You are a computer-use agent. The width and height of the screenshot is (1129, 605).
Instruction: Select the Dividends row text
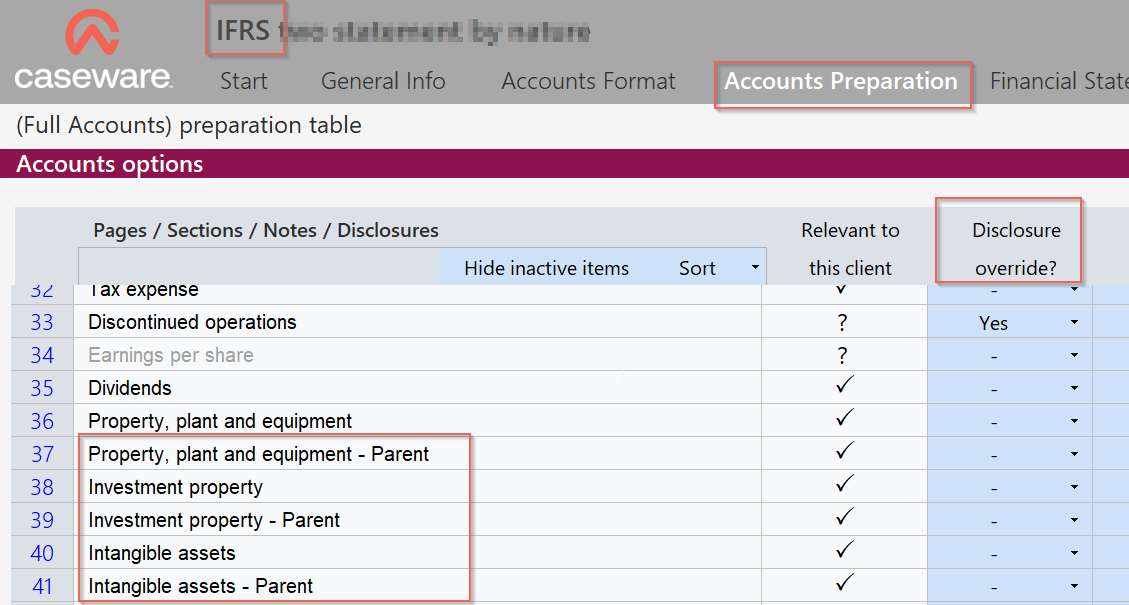[130, 388]
